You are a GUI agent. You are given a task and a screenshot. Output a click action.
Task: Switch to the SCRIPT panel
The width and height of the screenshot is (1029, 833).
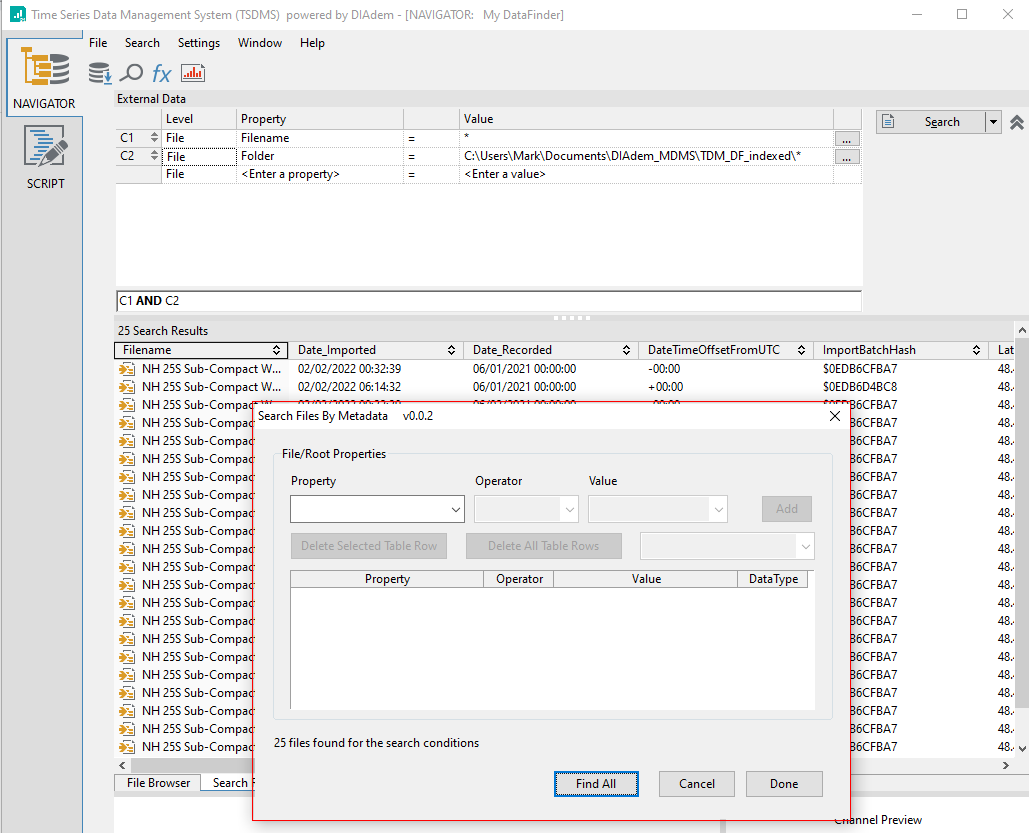tap(44, 157)
